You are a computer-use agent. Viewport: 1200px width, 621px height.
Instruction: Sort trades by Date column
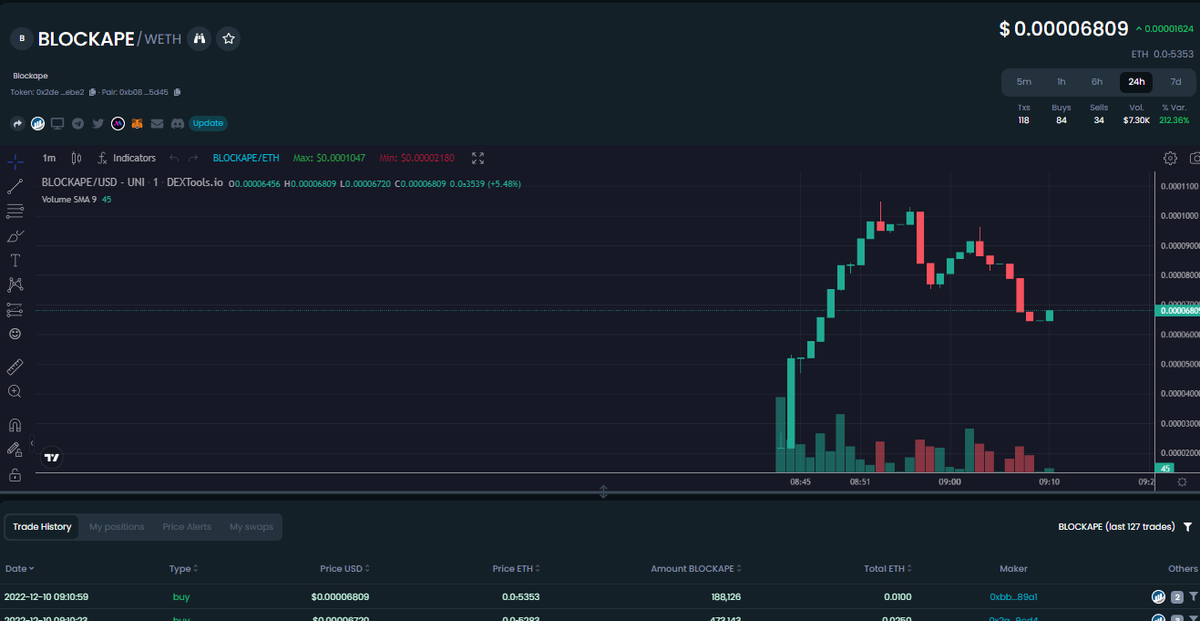[x=19, y=569]
